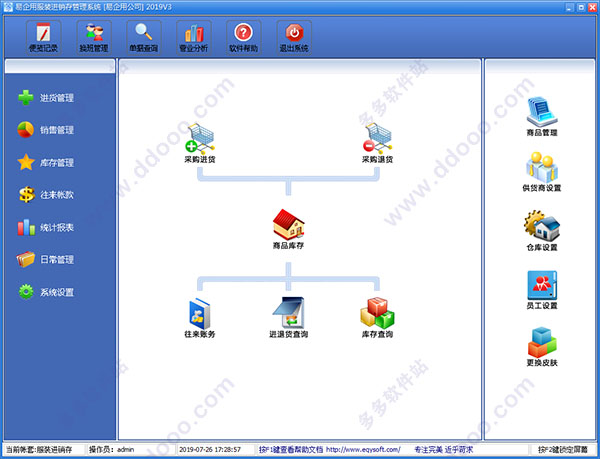Open 日常管理 sidebar item
The height and width of the screenshot is (459, 600).
tap(46, 259)
